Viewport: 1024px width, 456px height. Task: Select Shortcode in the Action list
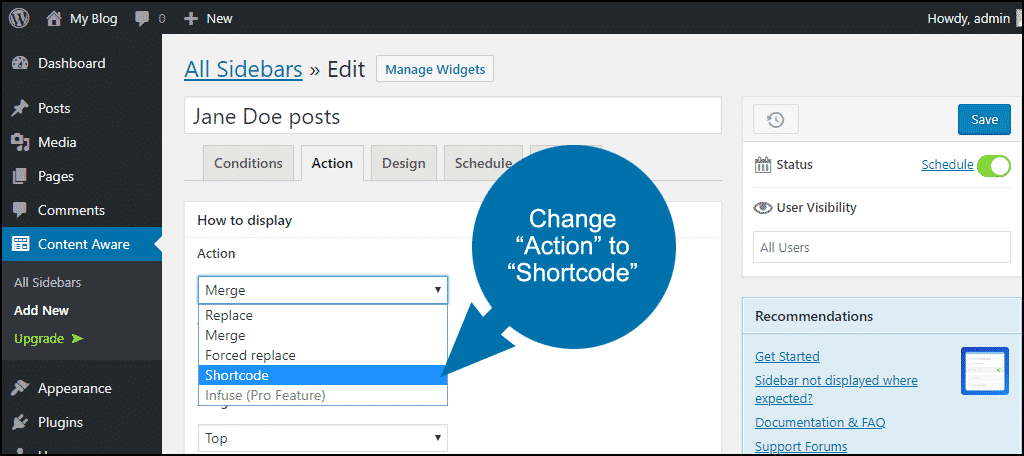[x=323, y=375]
